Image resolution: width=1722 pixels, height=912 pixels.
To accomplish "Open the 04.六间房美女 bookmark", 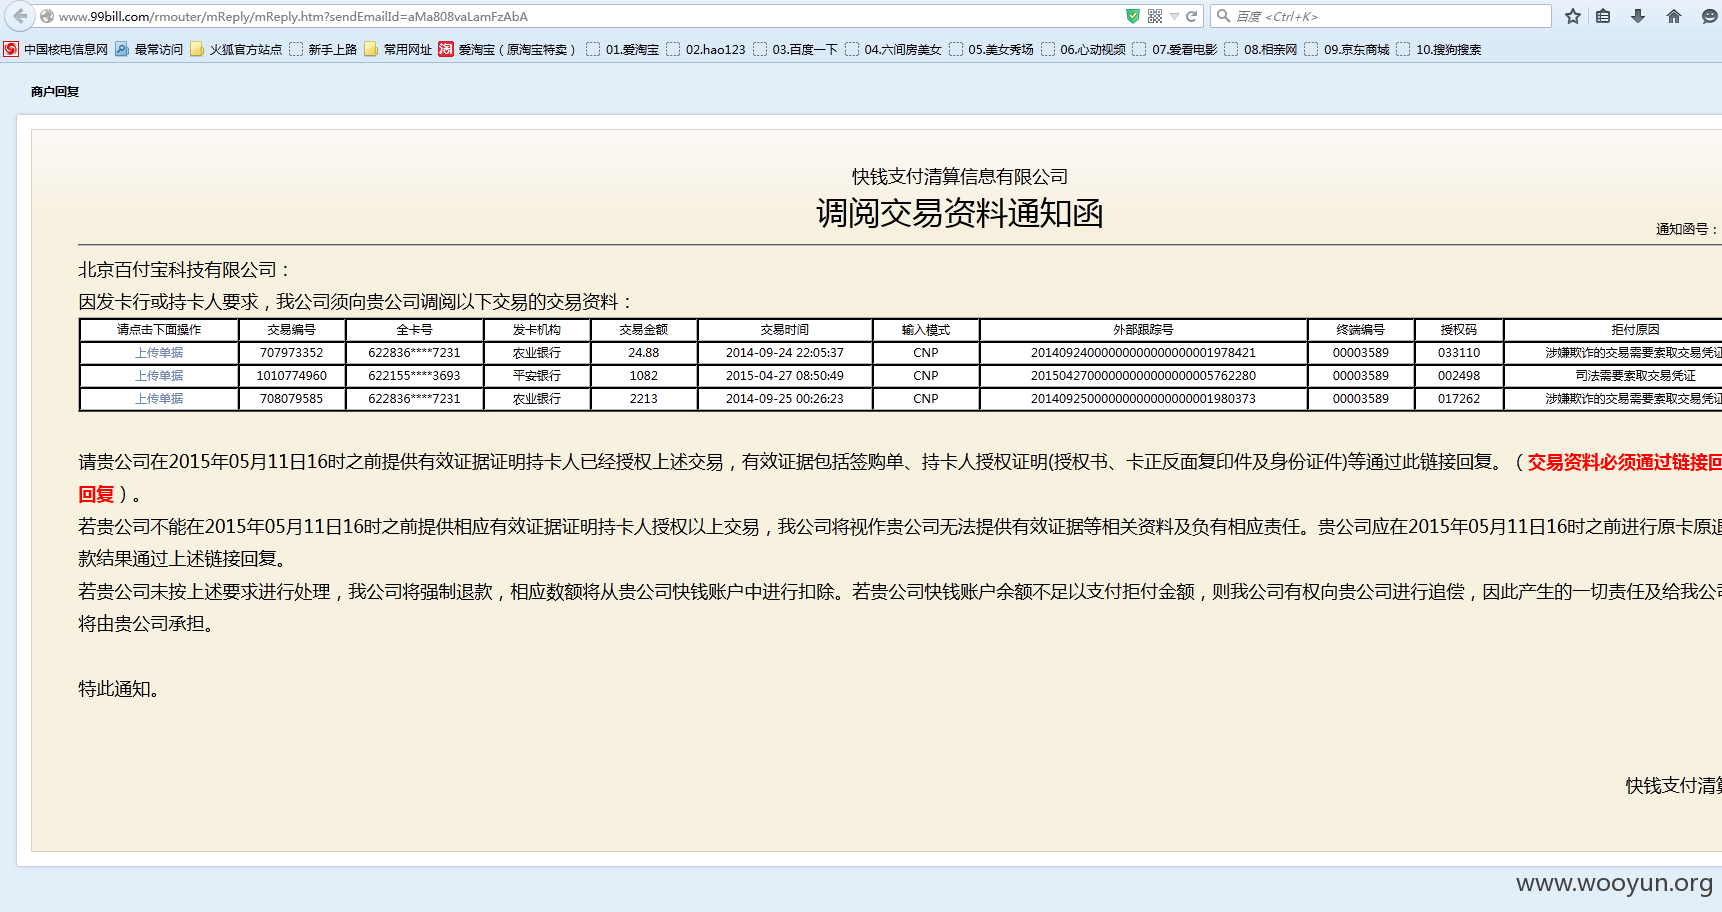I will tap(893, 49).
